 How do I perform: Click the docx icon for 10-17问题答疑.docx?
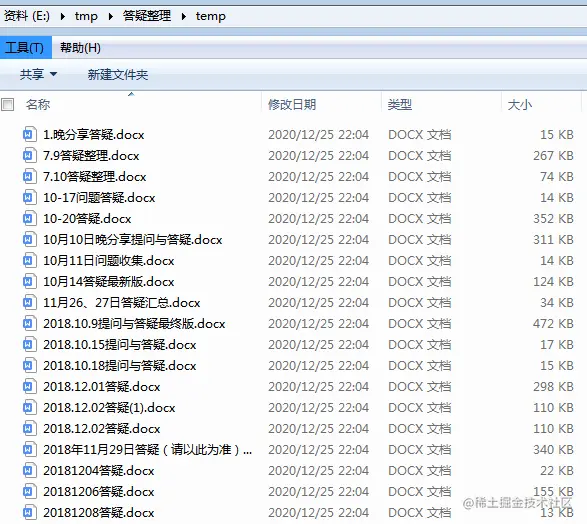30,197
